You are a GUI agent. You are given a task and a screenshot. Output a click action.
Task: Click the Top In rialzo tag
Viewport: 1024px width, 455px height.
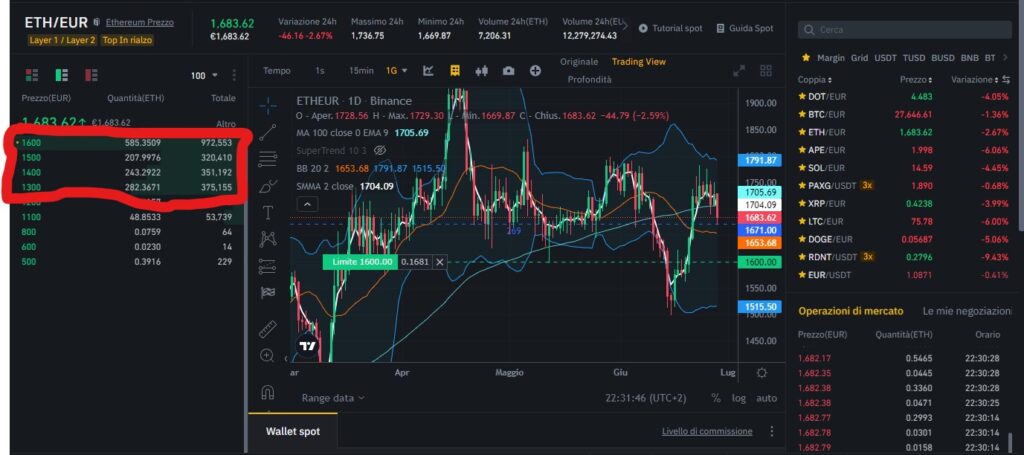[127, 40]
